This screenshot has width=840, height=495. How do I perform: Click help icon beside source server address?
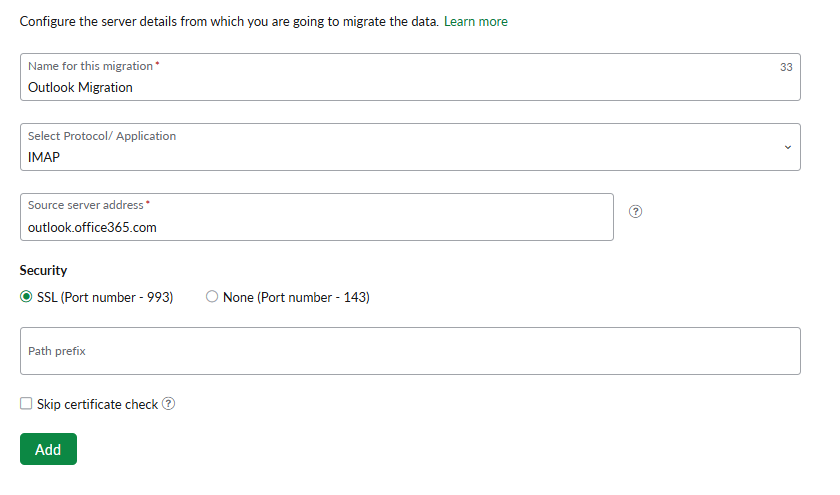click(x=635, y=212)
